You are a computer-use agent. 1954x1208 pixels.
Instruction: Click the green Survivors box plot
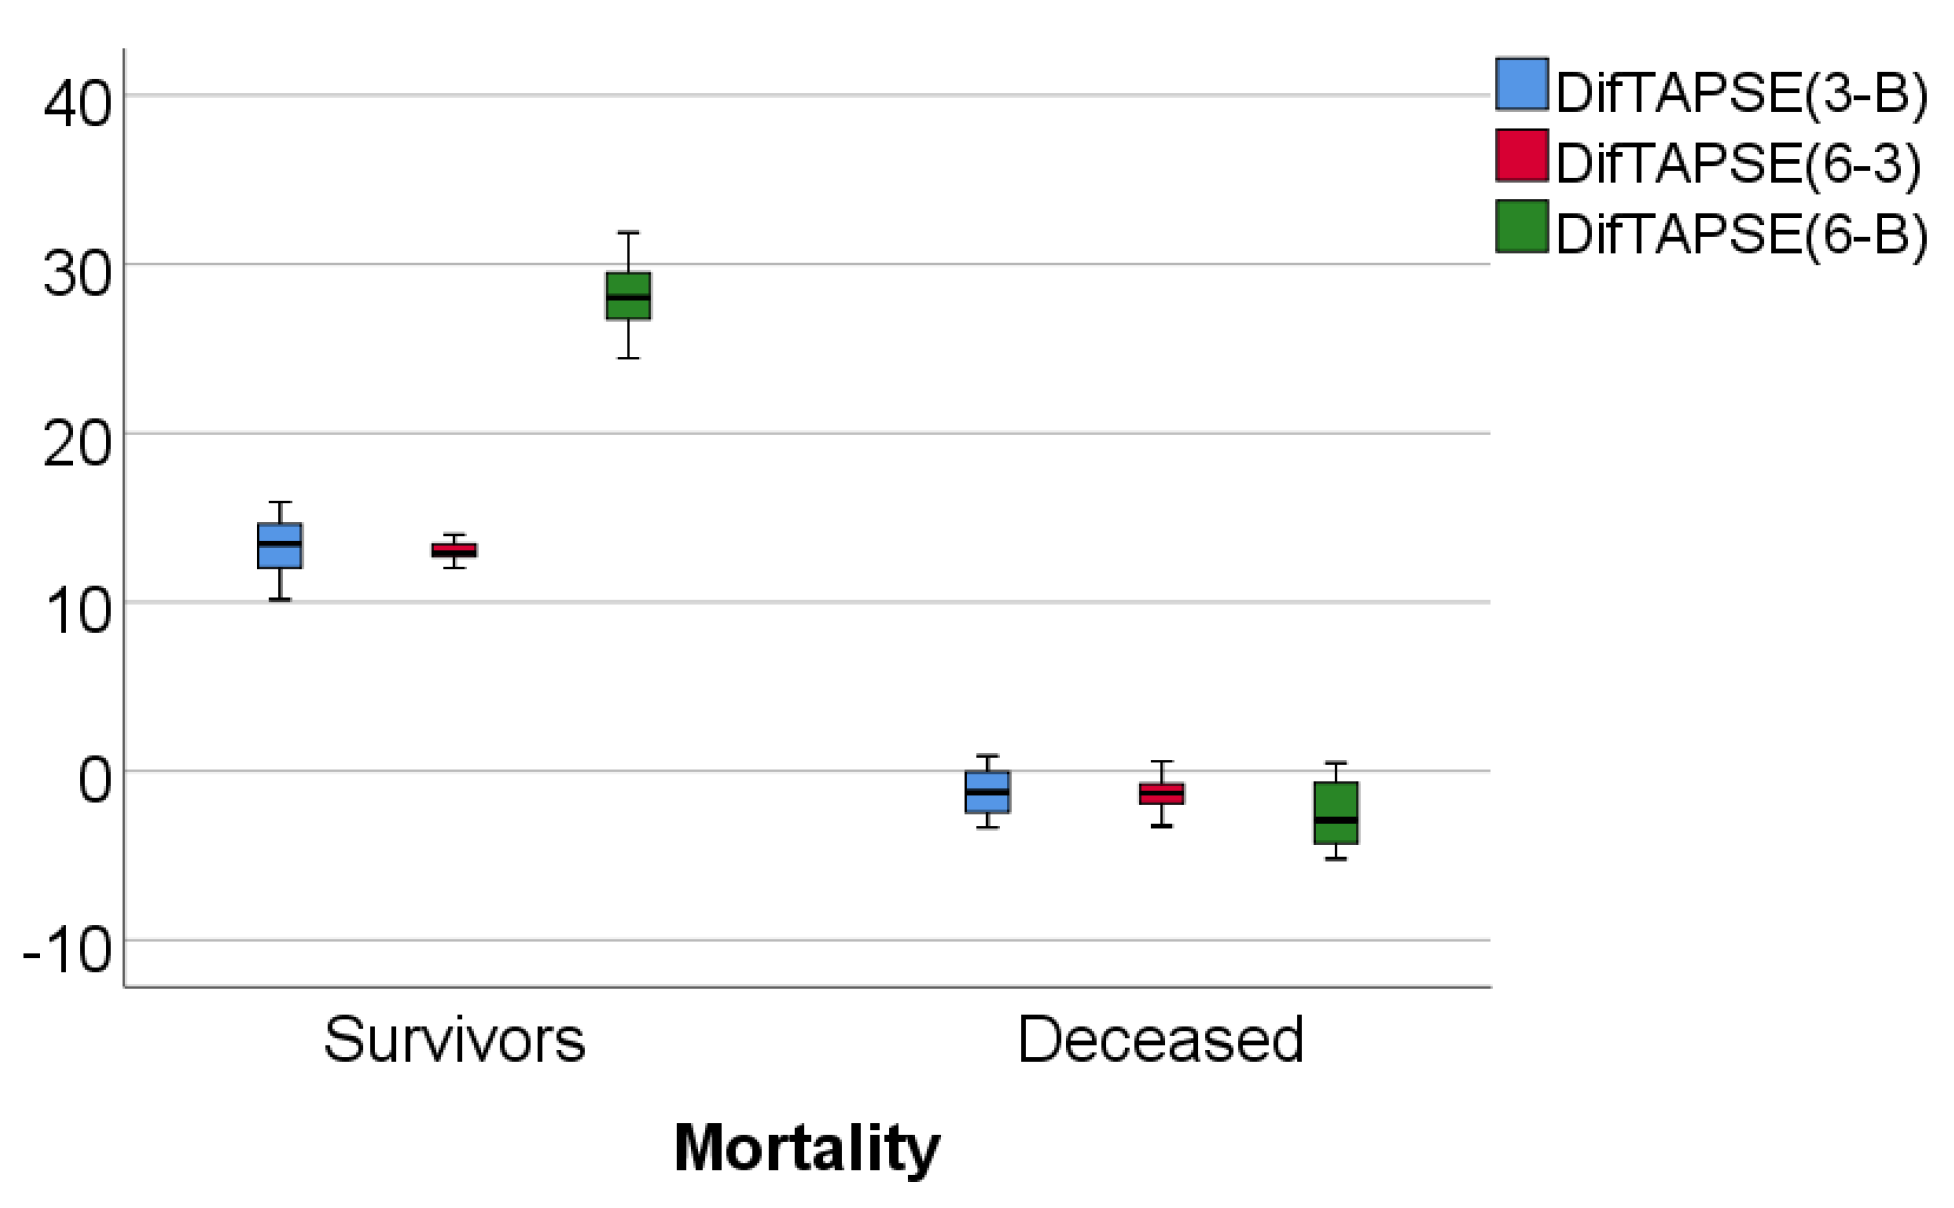(628, 296)
